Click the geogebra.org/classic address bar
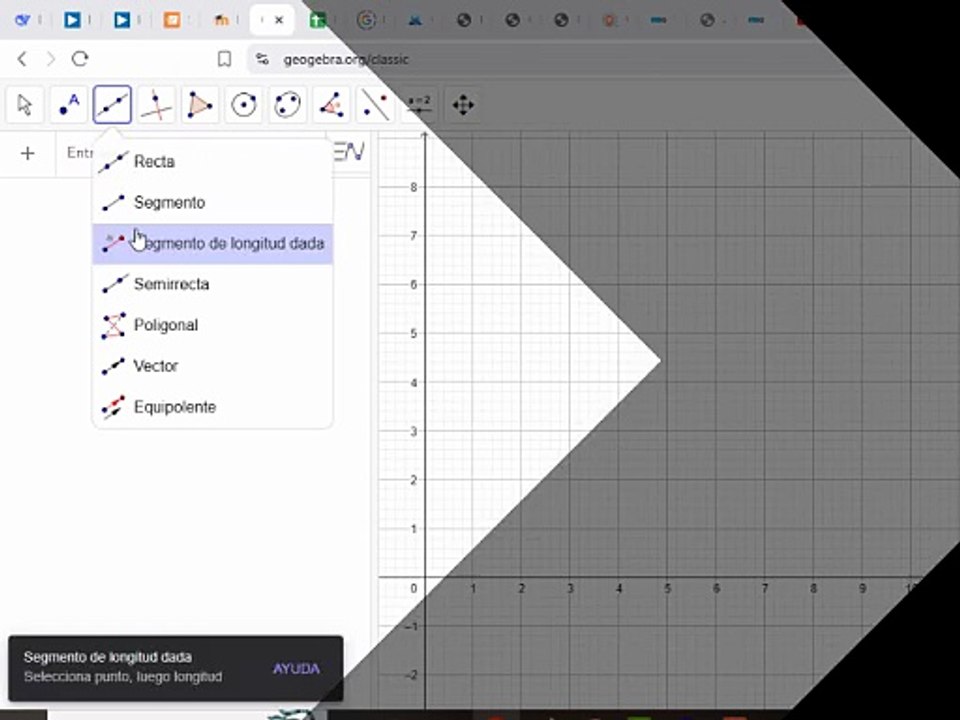 pyautogui.click(x=346, y=59)
